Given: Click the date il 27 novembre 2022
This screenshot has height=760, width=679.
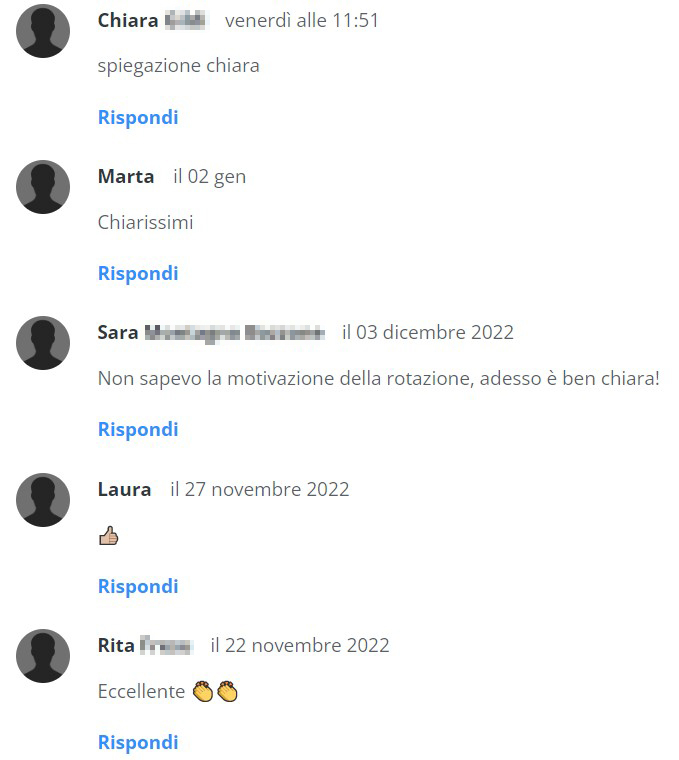Looking at the screenshot, I should (260, 489).
